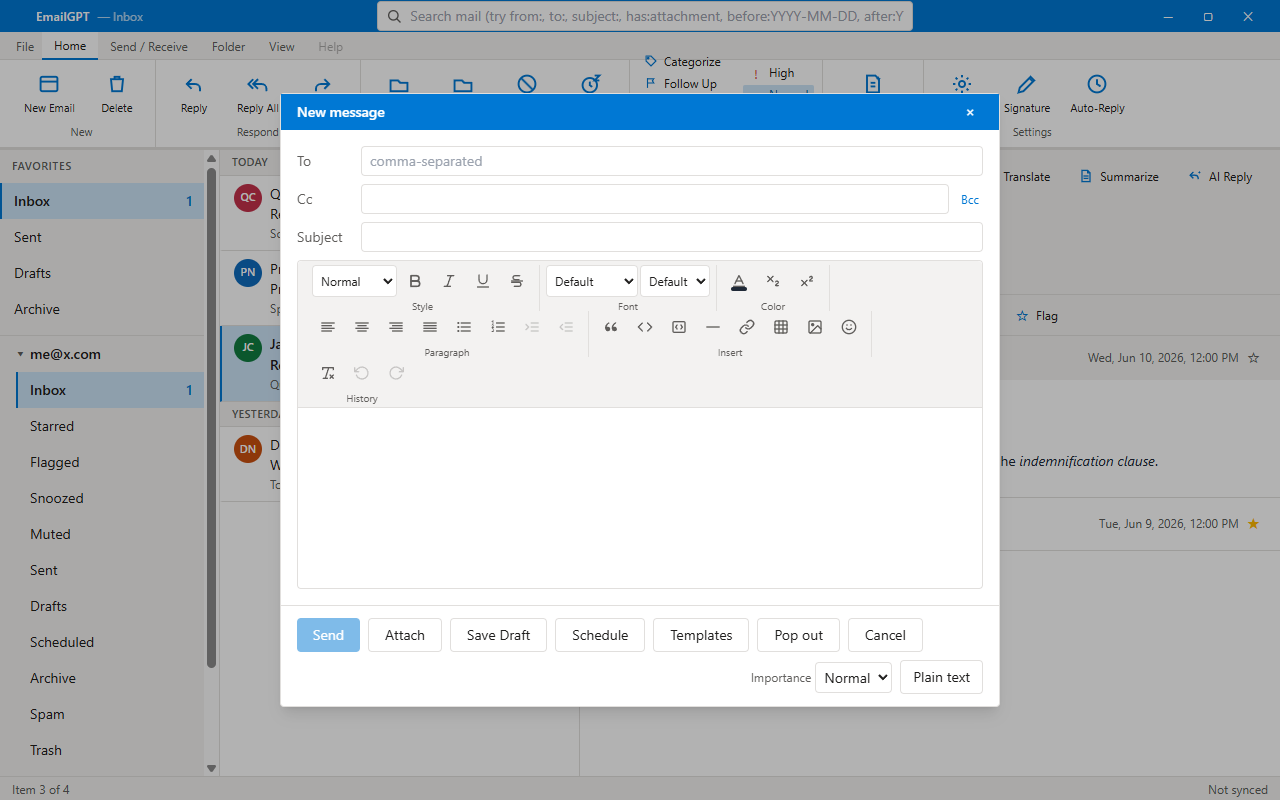Screen dimensions: 1280x800
Task: Click the New Email ribbon icon
Action: click(49, 94)
